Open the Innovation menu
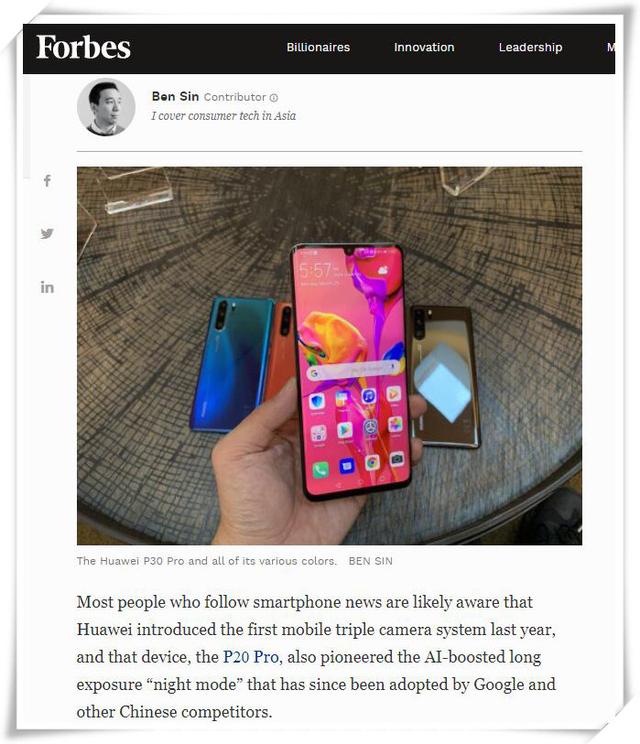This screenshot has height=744, width=640. coord(424,47)
